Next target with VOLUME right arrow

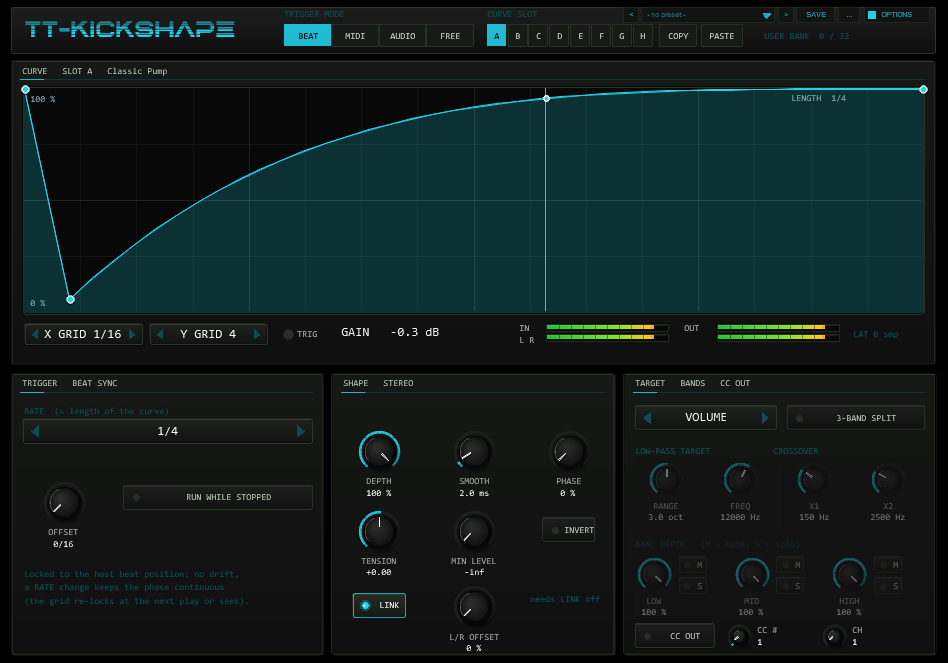765,418
